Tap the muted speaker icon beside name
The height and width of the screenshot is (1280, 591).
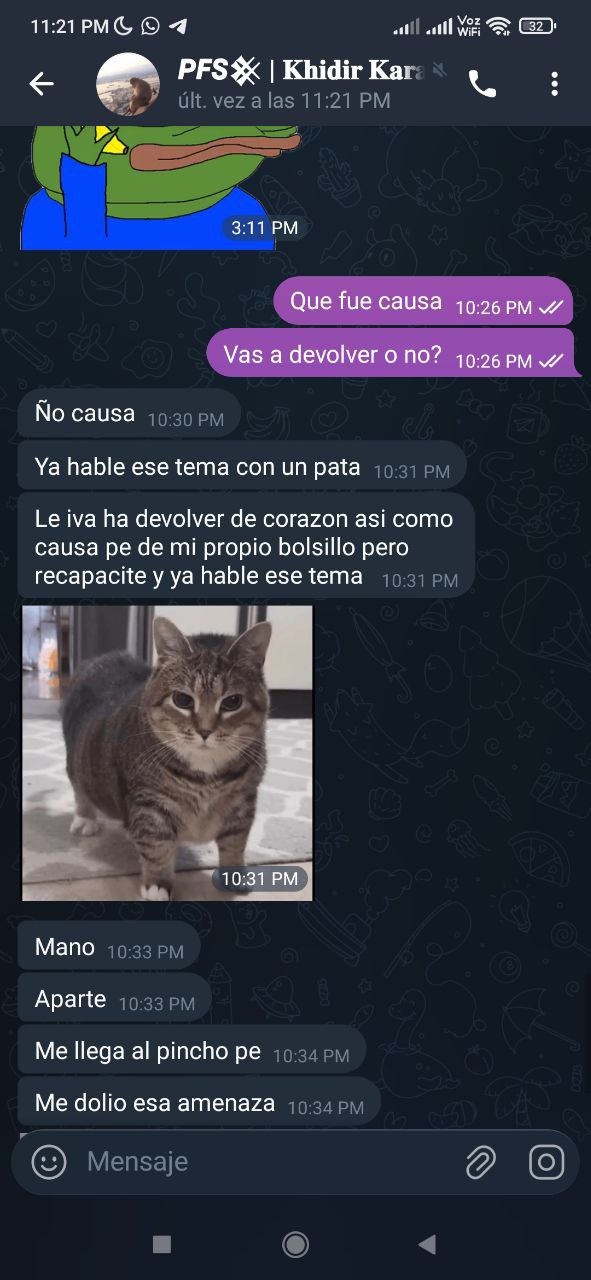pos(439,70)
